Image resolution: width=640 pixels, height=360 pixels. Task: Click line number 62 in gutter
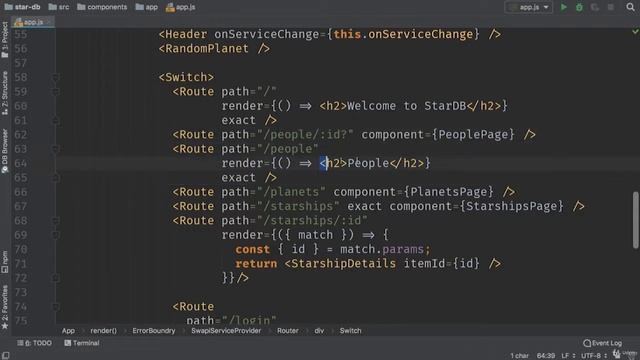pyautogui.click(x=20, y=135)
